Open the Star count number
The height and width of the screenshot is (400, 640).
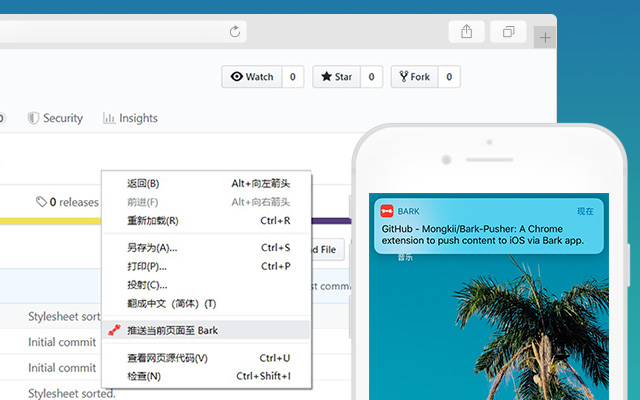[371, 77]
